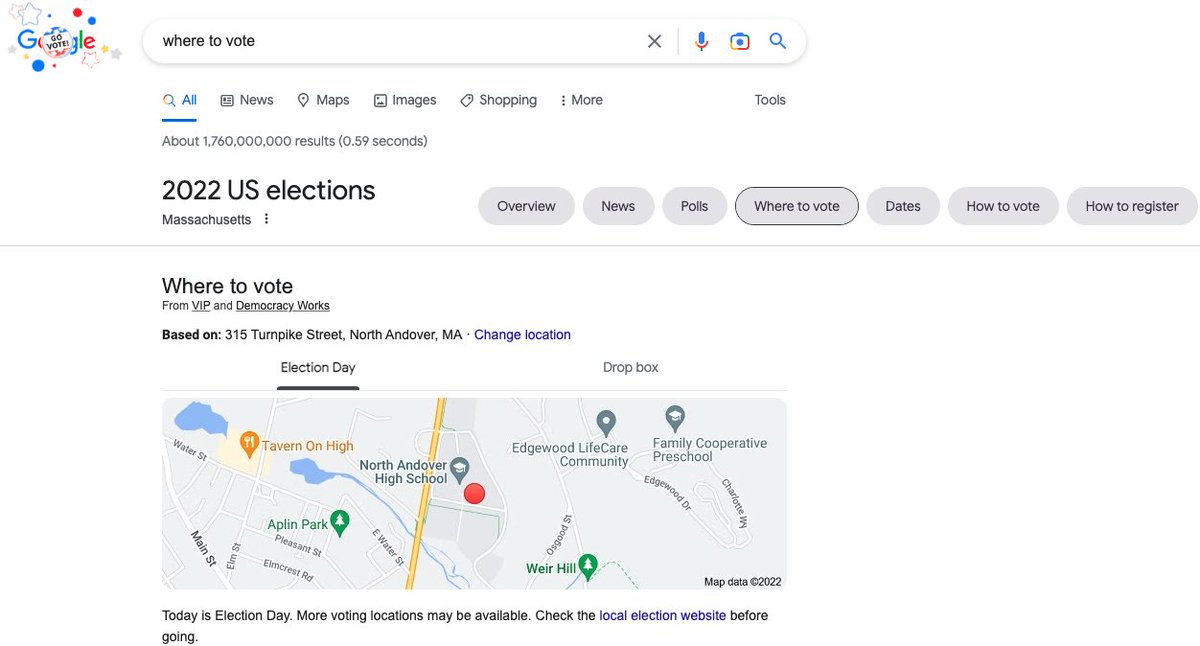Open the Democracy Works link

pyautogui.click(x=283, y=306)
